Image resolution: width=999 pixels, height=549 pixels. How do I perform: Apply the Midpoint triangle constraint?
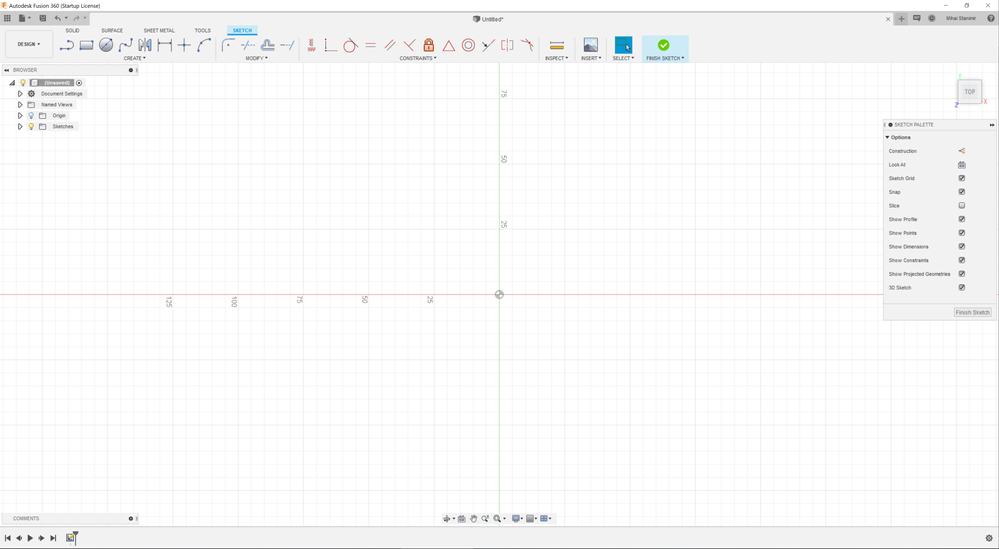pos(449,45)
